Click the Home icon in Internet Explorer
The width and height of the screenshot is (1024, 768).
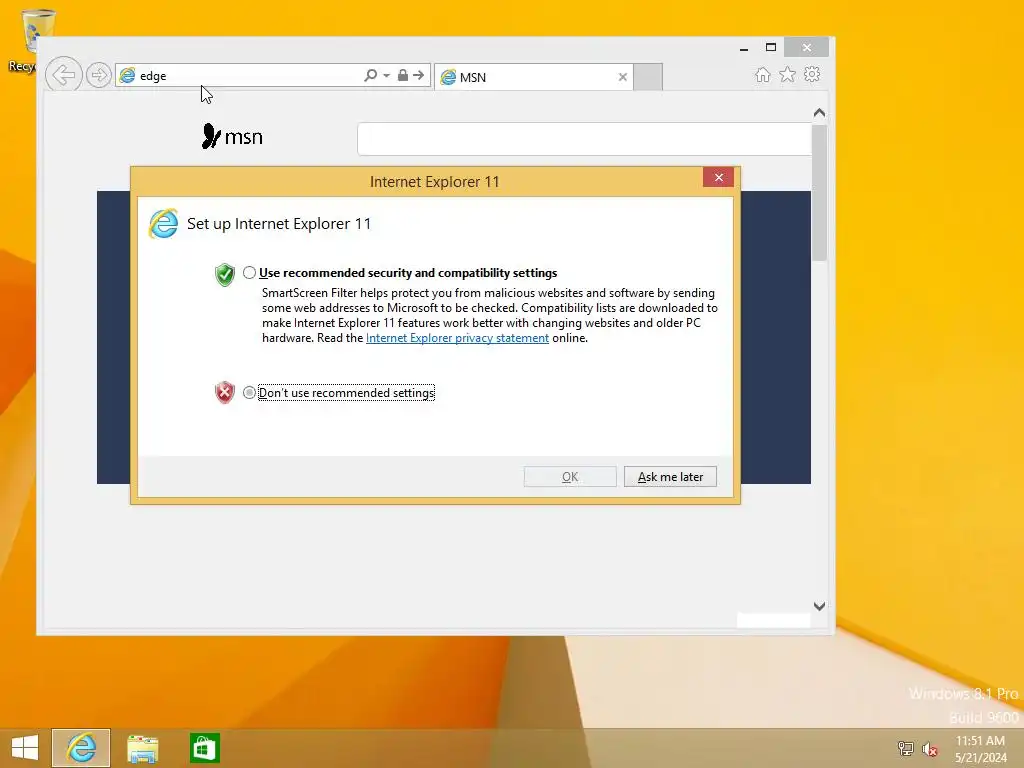pyautogui.click(x=762, y=74)
